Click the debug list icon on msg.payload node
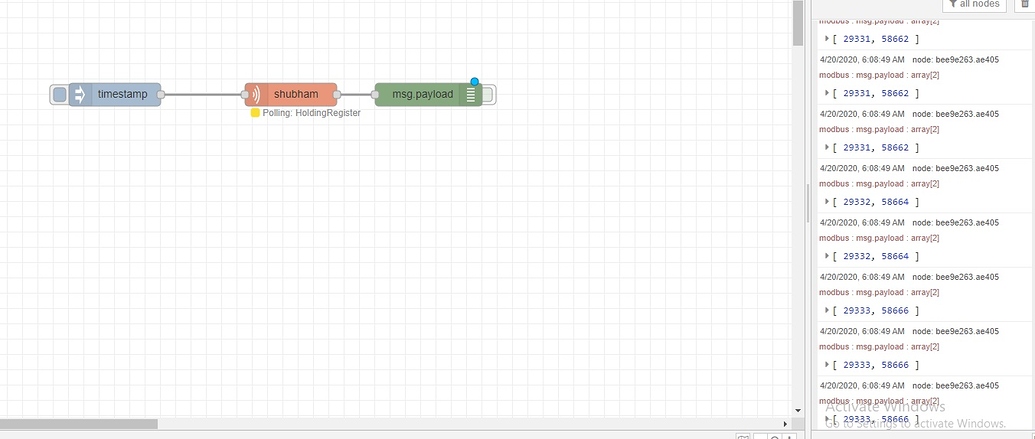 click(471, 95)
